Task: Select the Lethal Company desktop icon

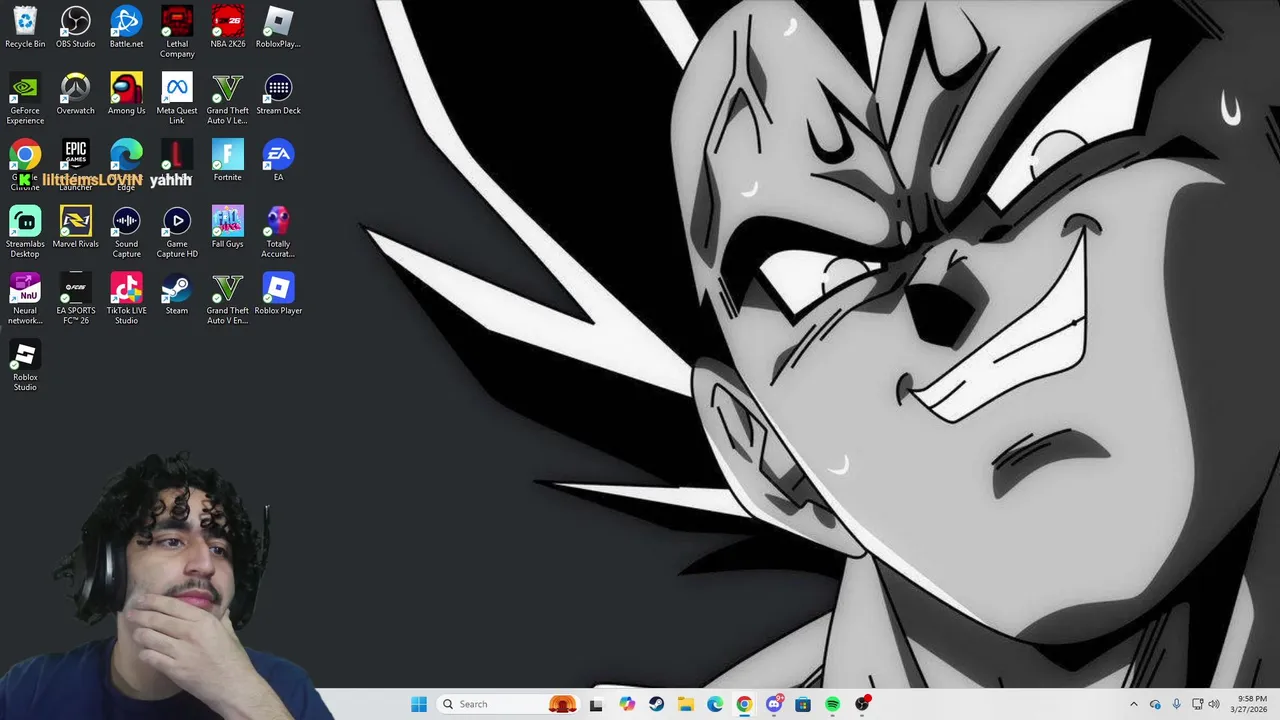Action: (177, 32)
